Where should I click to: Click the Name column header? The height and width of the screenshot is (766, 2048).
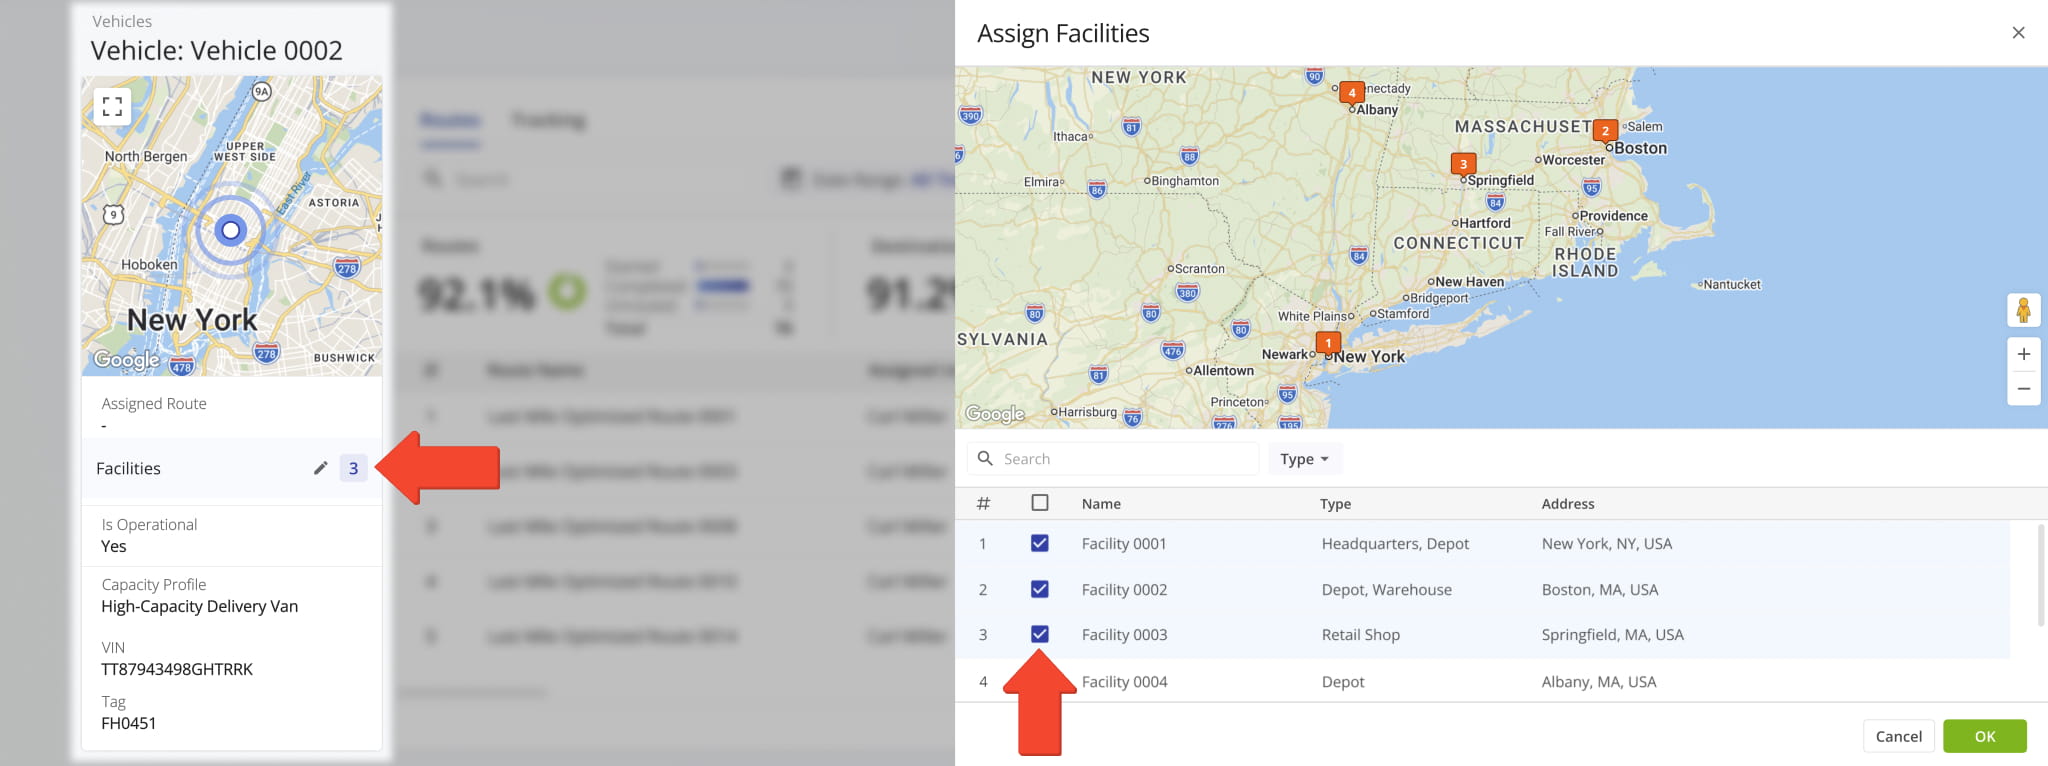tap(1101, 504)
